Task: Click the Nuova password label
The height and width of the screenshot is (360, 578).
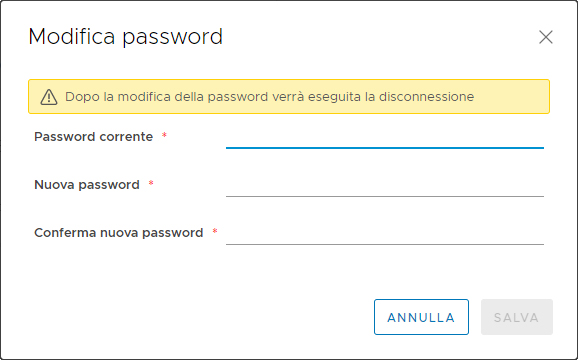Action: pyautogui.click(x=87, y=185)
